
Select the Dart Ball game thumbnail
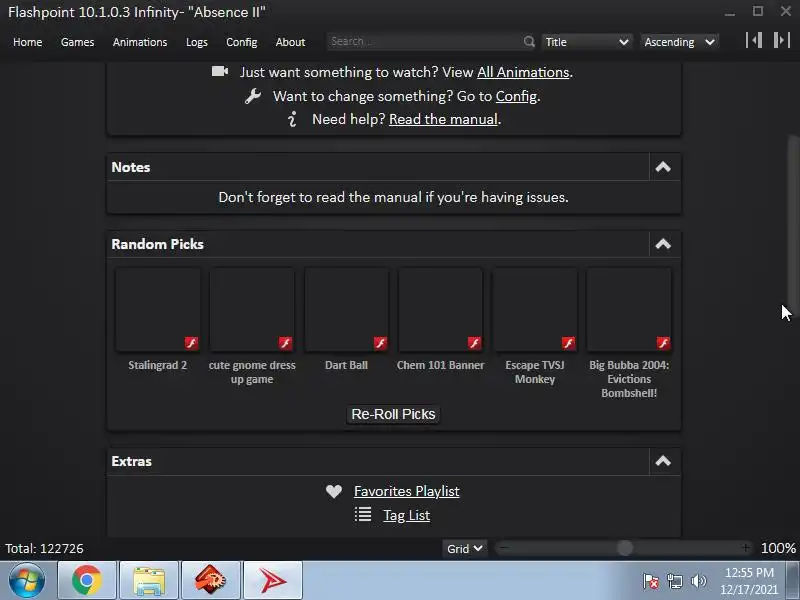coord(346,309)
